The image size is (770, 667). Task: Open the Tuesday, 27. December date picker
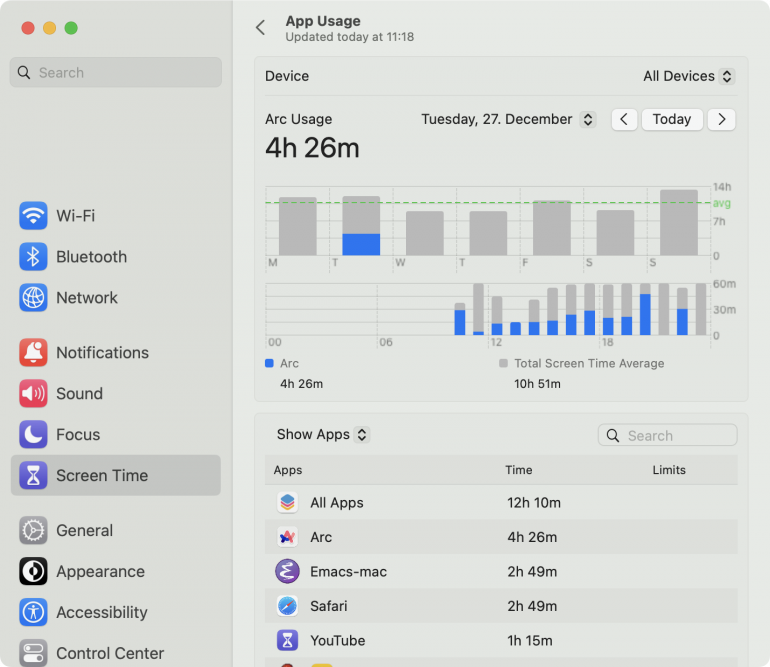pyautogui.click(x=508, y=119)
